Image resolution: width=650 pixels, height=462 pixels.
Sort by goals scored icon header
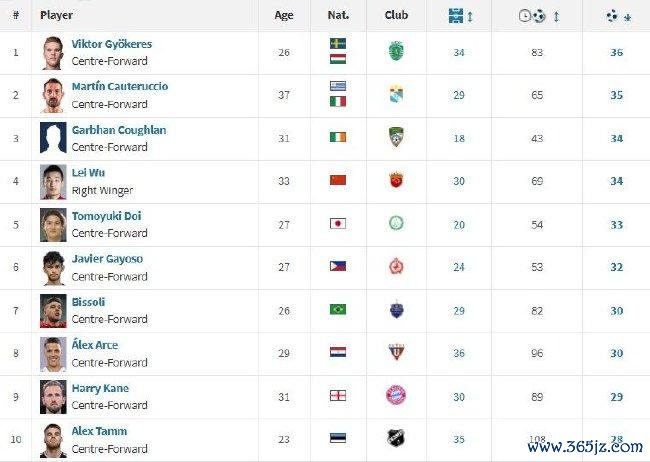618,16
